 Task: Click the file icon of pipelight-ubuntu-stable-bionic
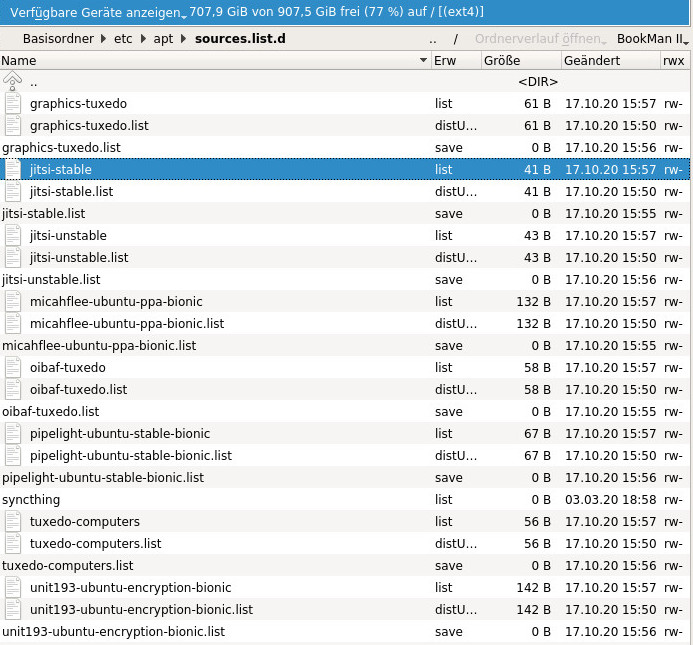[13, 433]
